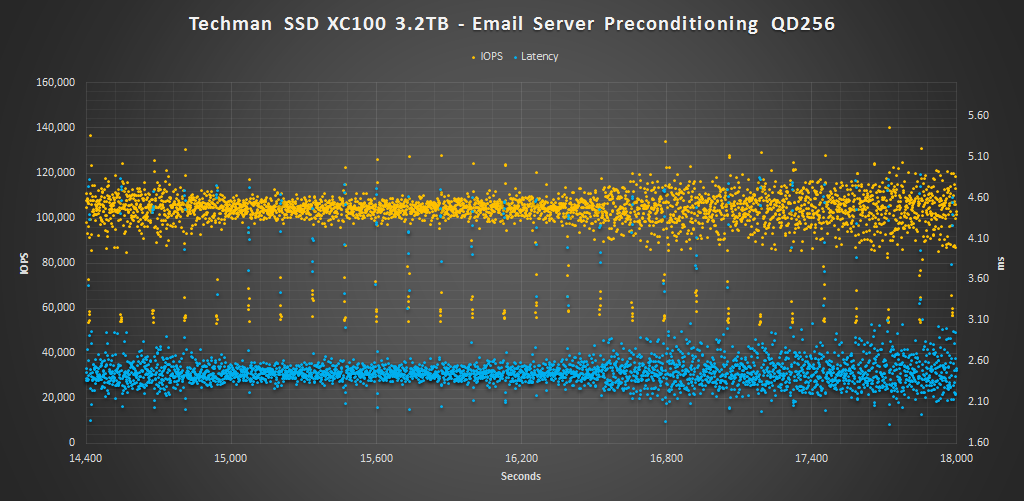
Task: Click the chart title Techman SSD XC100
Action: pyautogui.click(x=512, y=24)
